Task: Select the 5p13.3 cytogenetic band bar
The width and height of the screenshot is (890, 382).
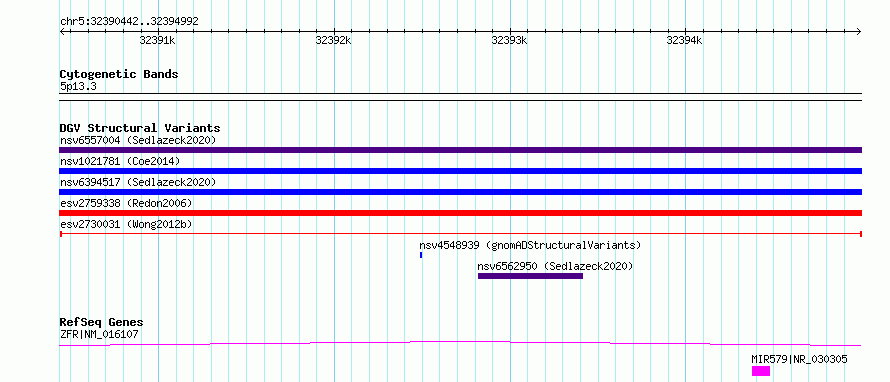Action: (460, 97)
